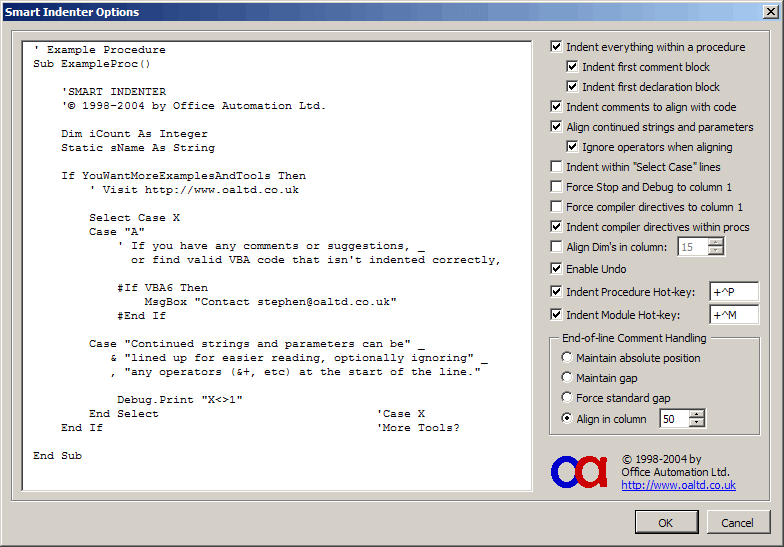This screenshot has height=547, width=784.
Task: Toggle Indent first declaration block checkbox
Action: [572, 86]
